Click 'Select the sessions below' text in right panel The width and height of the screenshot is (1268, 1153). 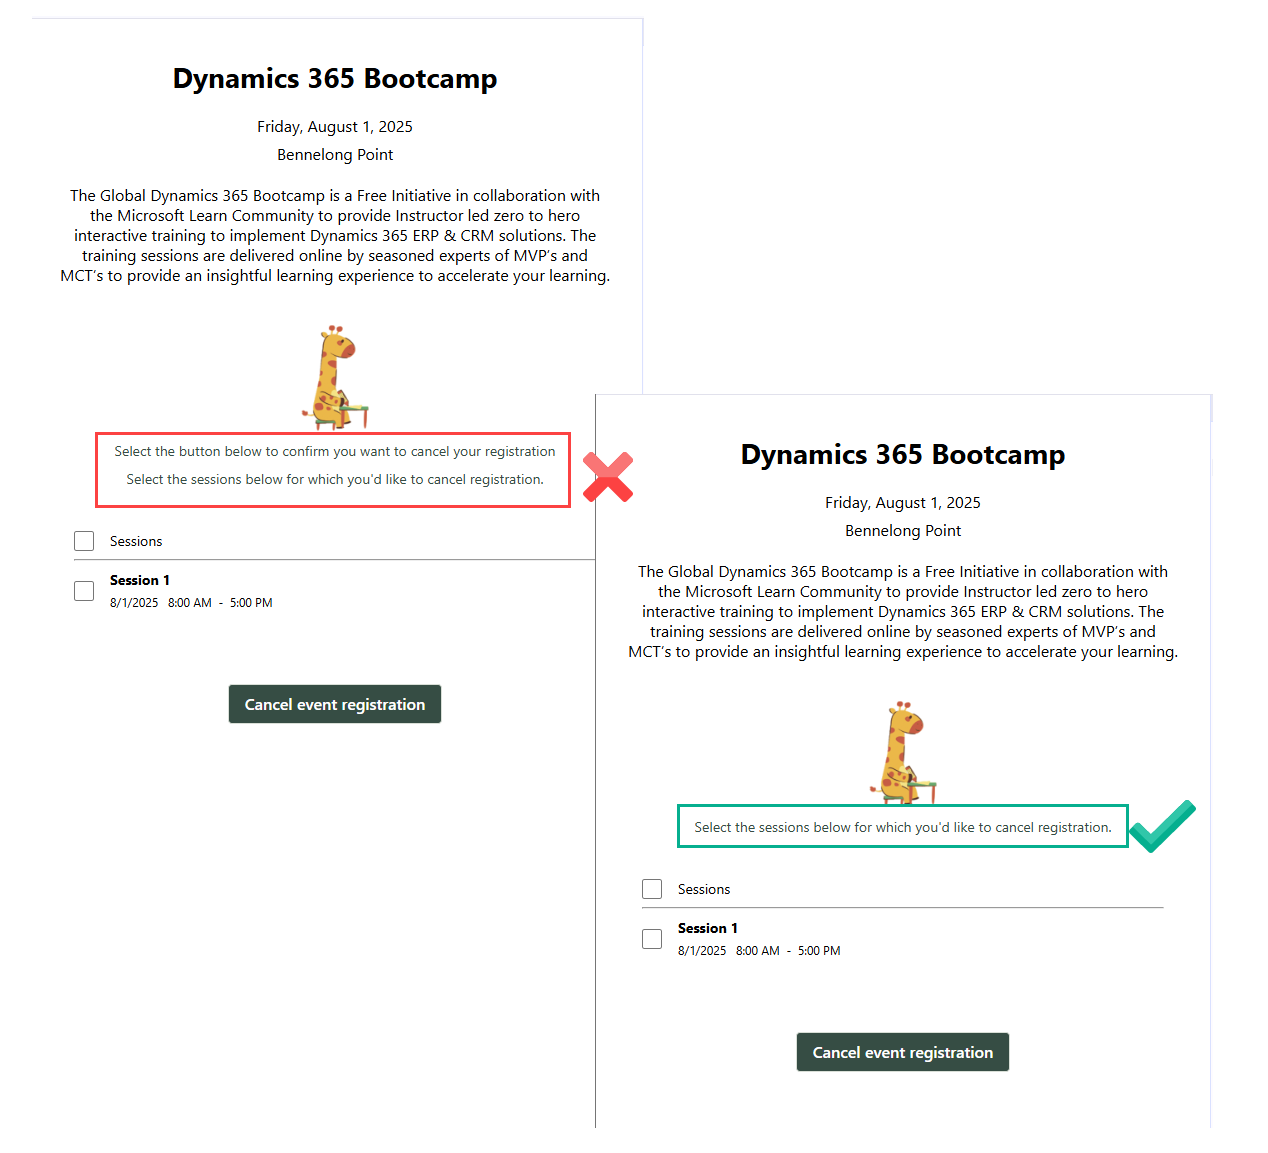(903, 827)
